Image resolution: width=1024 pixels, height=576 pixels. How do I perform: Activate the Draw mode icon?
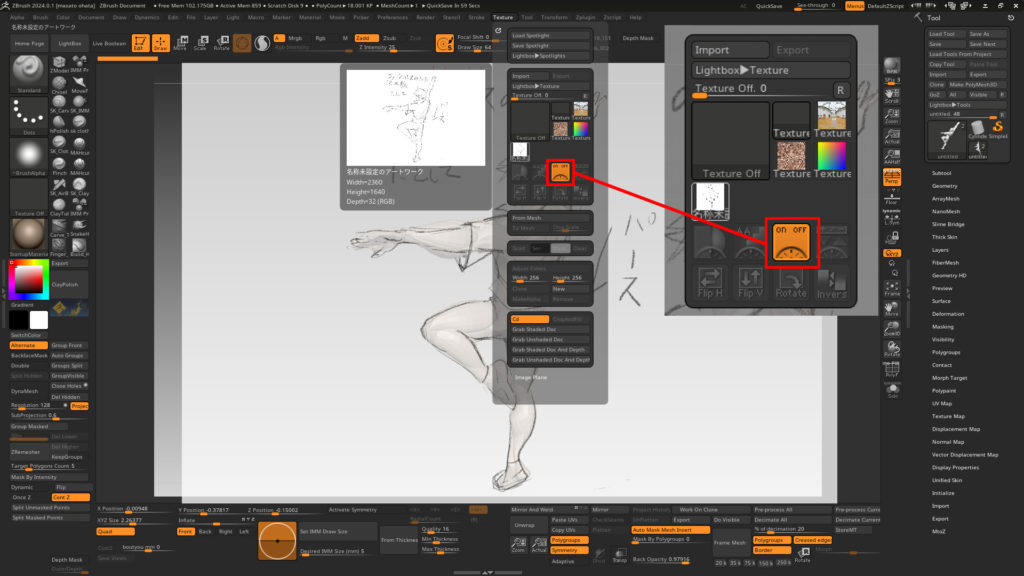[160, 43]
